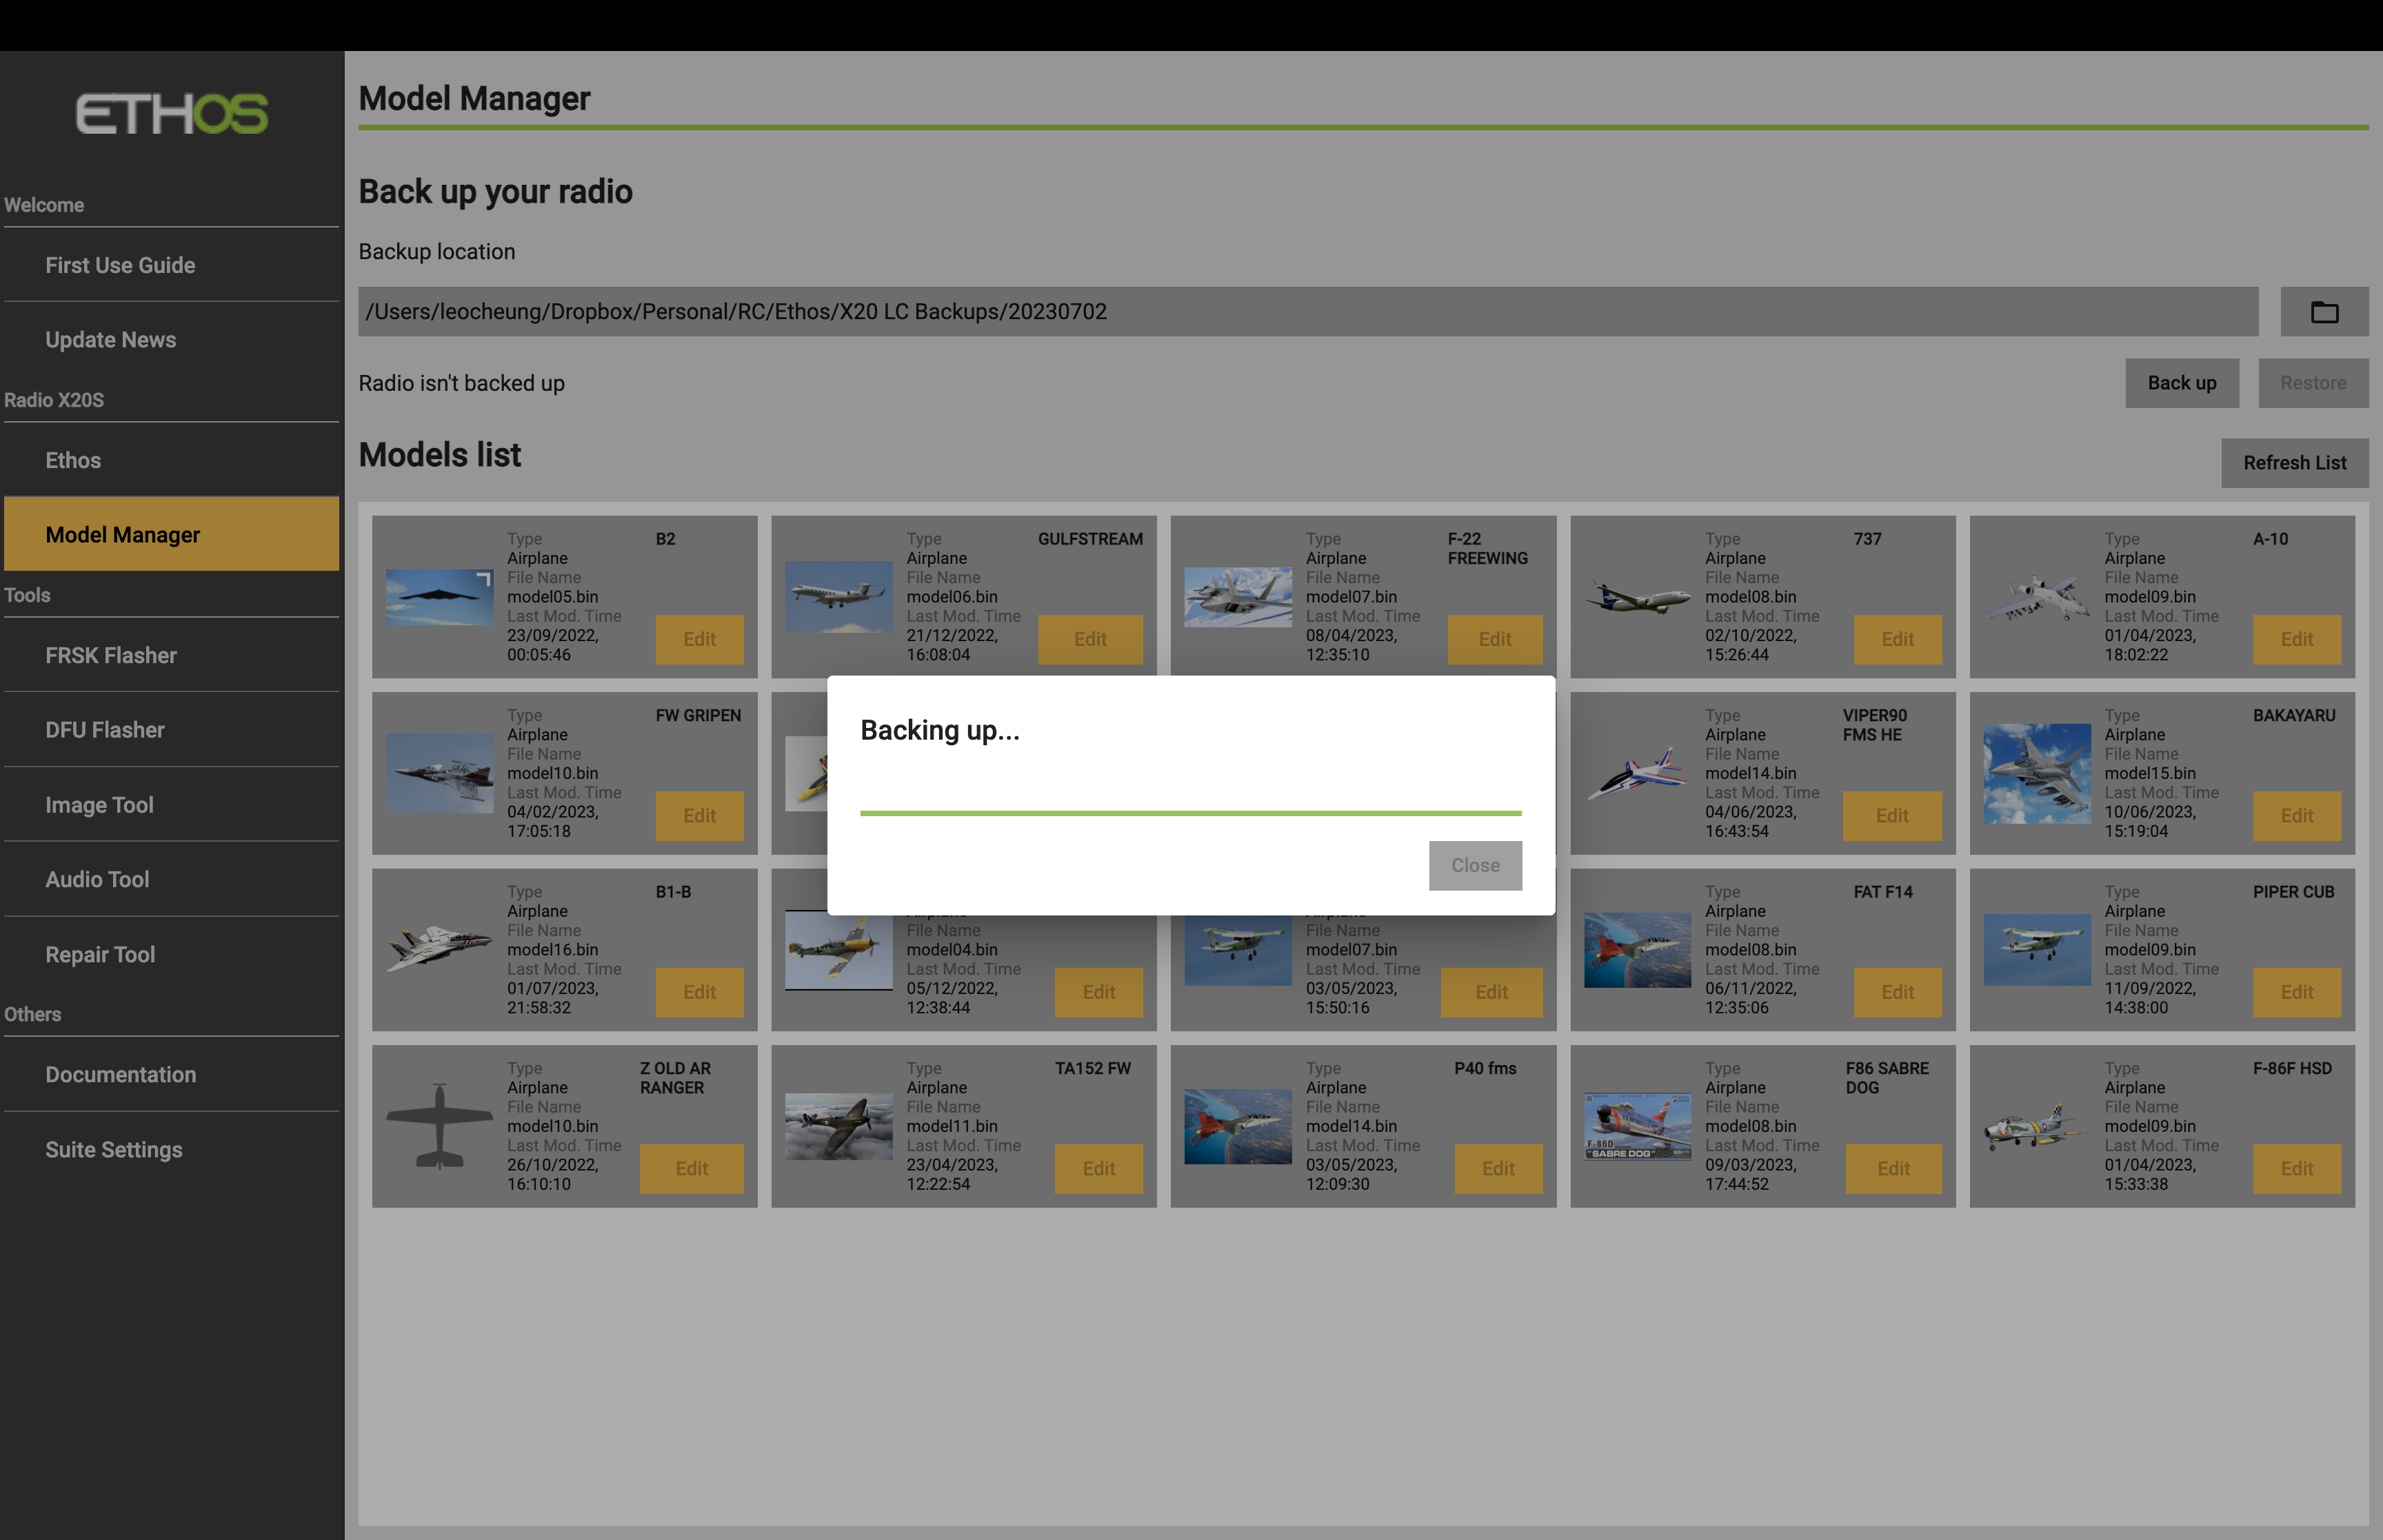Click the backup progress bar
This screenshot has width=2383, height=1540.
[1190, 813]
